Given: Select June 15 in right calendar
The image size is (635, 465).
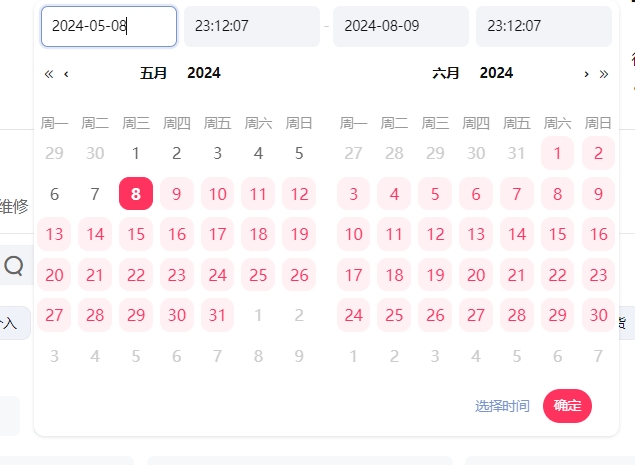Looking at the screenshot, I should point(558,234).
